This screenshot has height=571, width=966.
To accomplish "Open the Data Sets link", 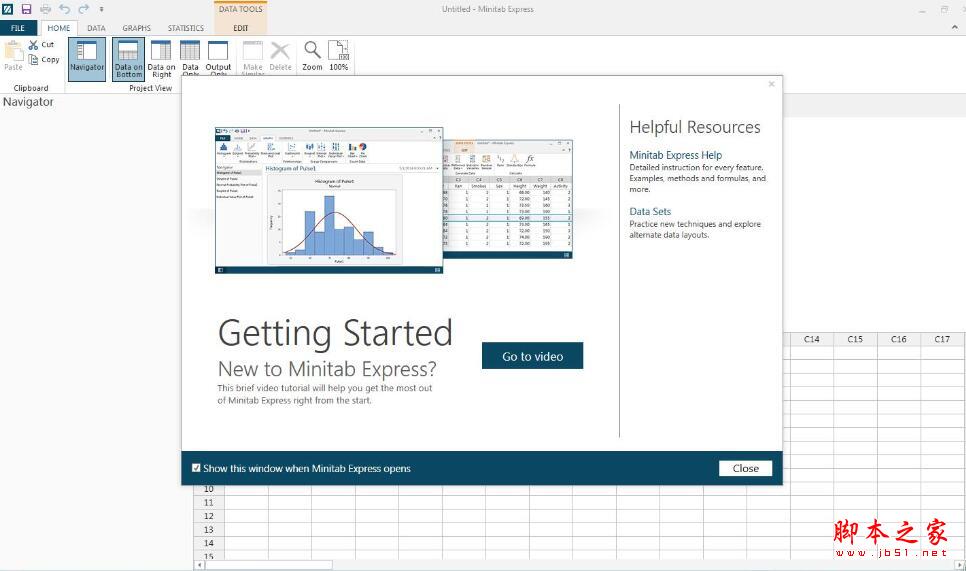I will pos(650,211).
